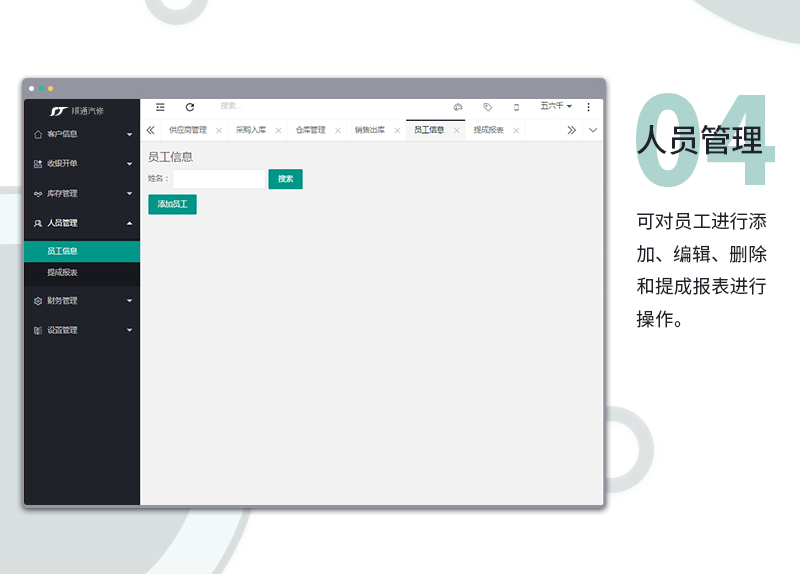800x574 pixels.
Task: Click the icon beside 库存管理
Action: (38, 194)
